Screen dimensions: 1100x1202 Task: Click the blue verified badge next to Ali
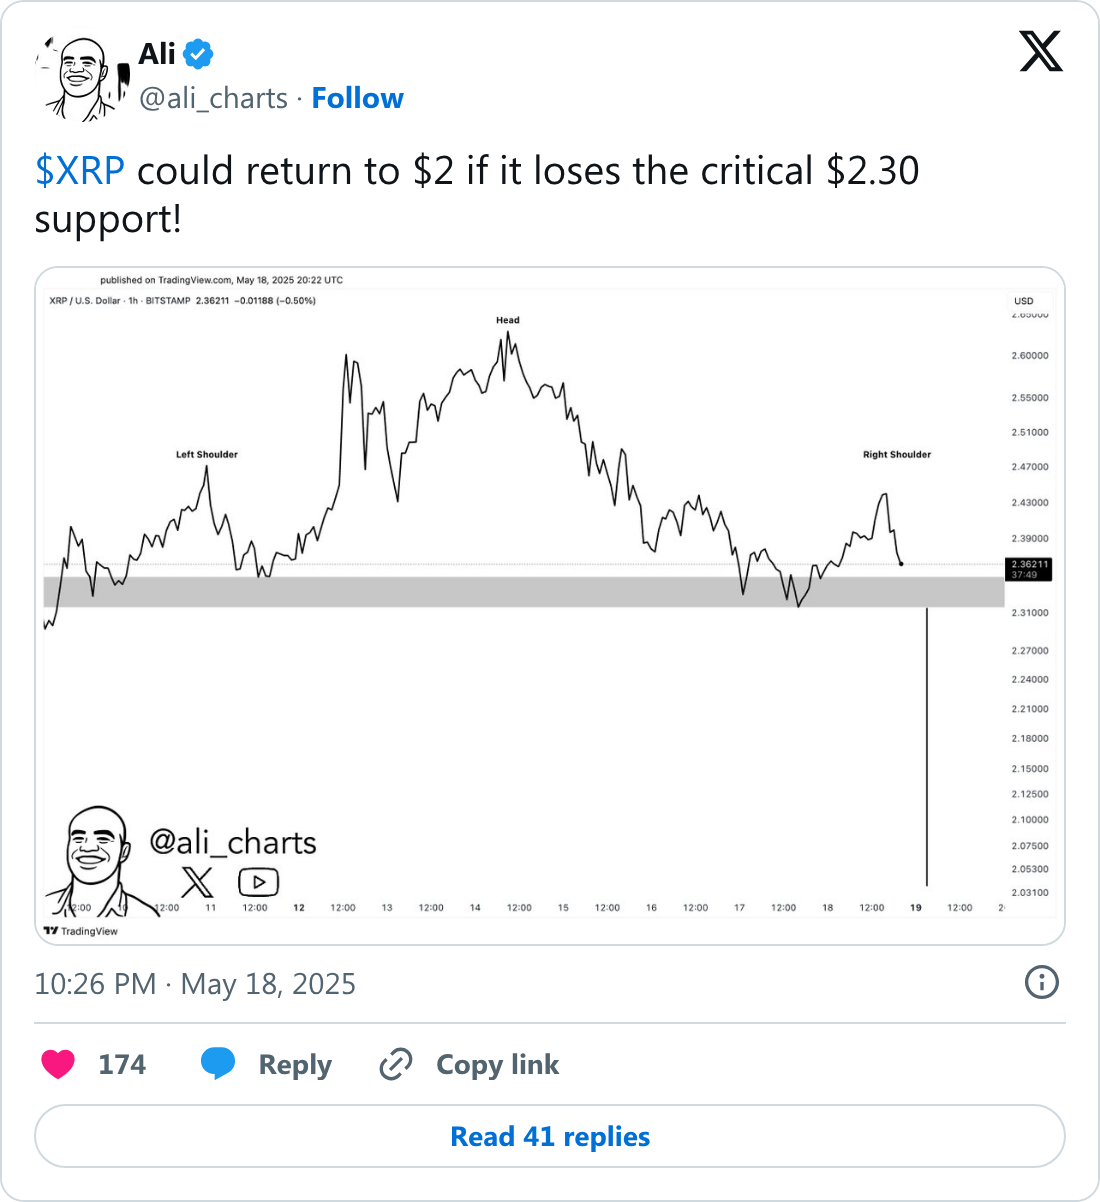coord(199,54)
